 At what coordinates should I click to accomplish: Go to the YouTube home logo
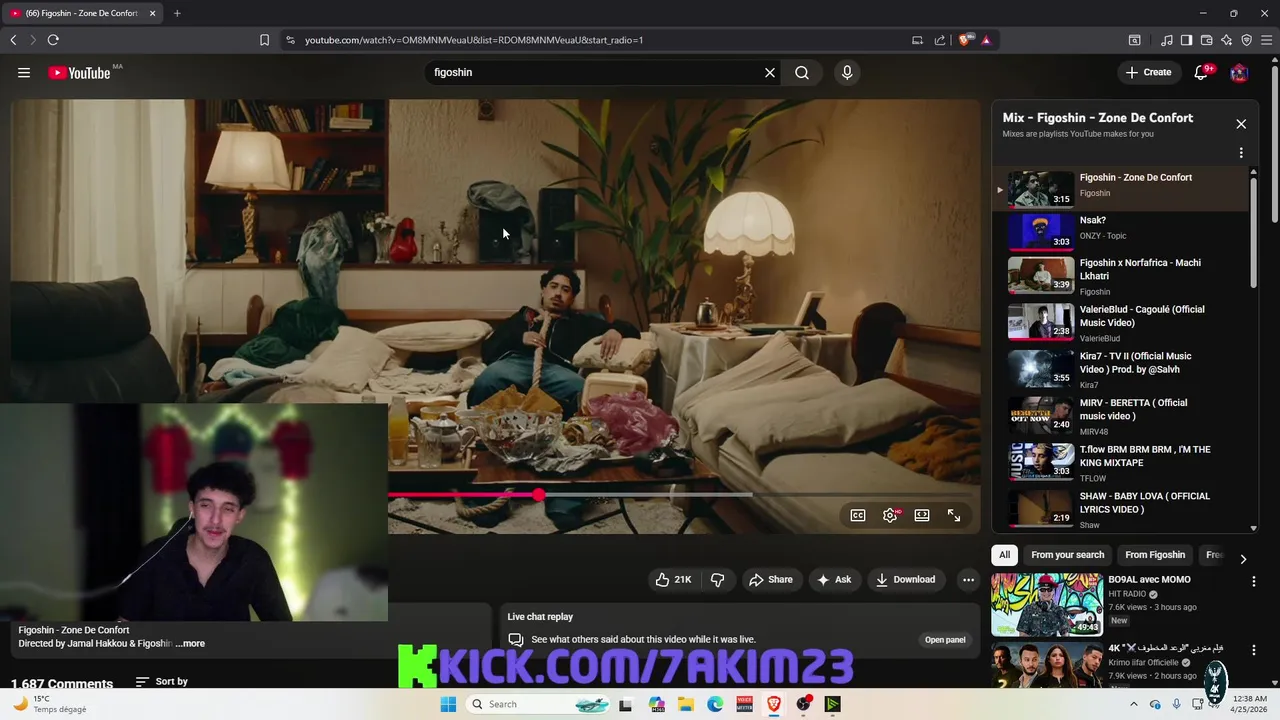coord(79,73)
